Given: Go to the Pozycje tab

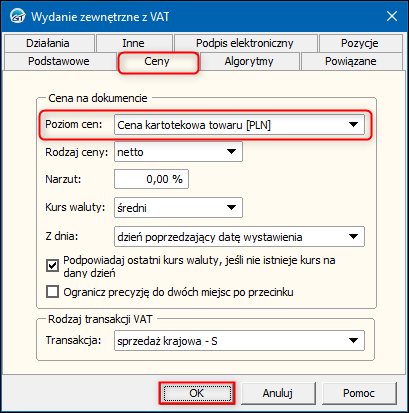Looking at the screenshot, I should point(360,43).
